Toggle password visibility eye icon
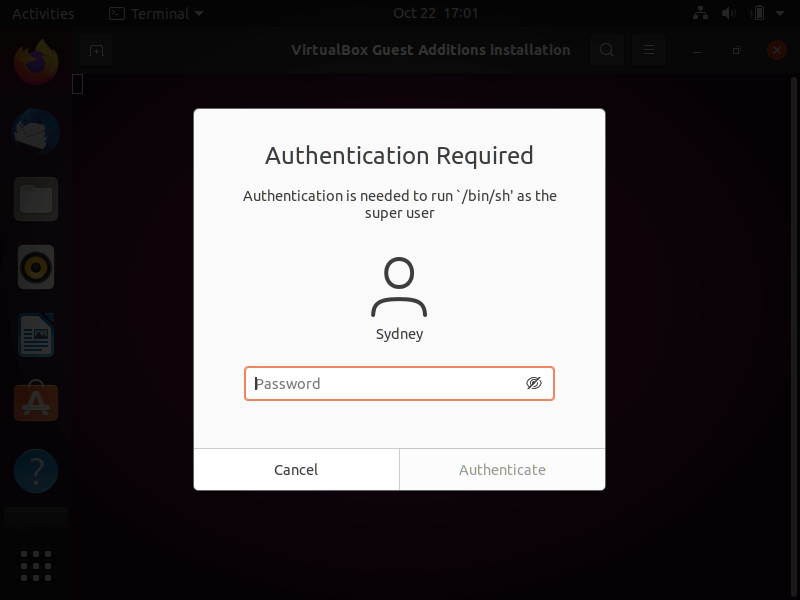 pos(534,383)
